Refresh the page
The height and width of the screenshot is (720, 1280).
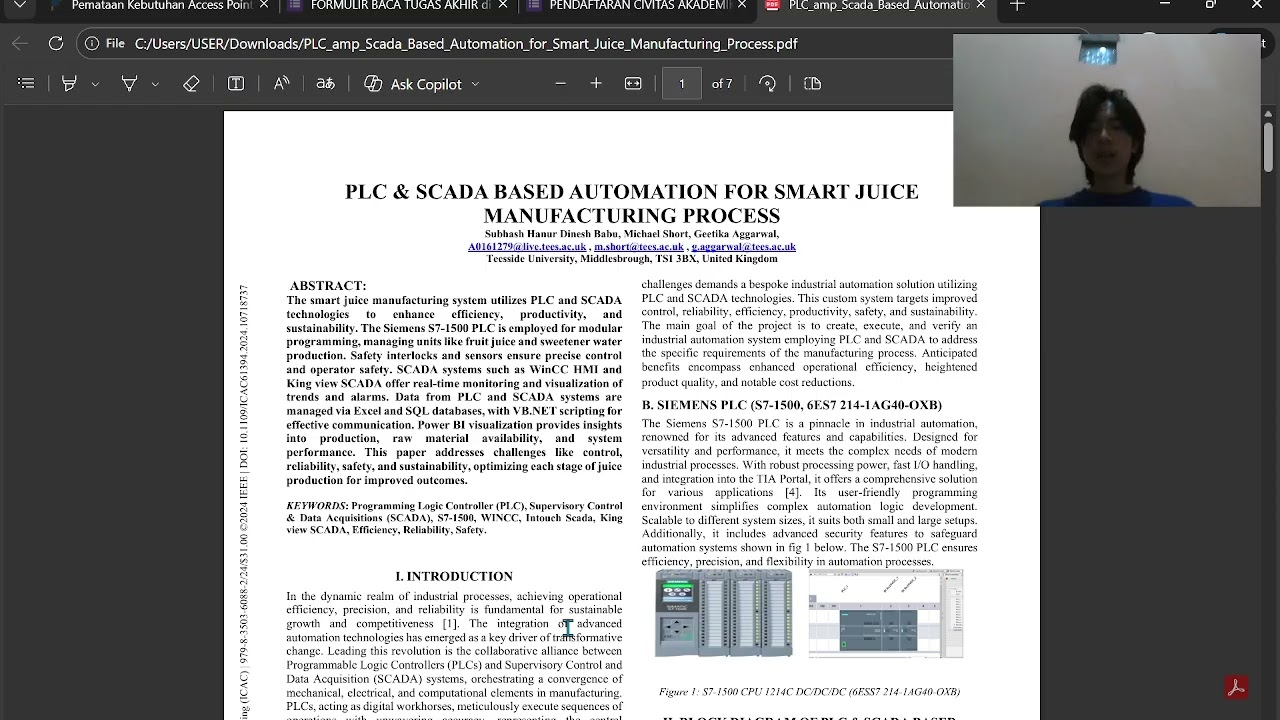pos(56,43)
